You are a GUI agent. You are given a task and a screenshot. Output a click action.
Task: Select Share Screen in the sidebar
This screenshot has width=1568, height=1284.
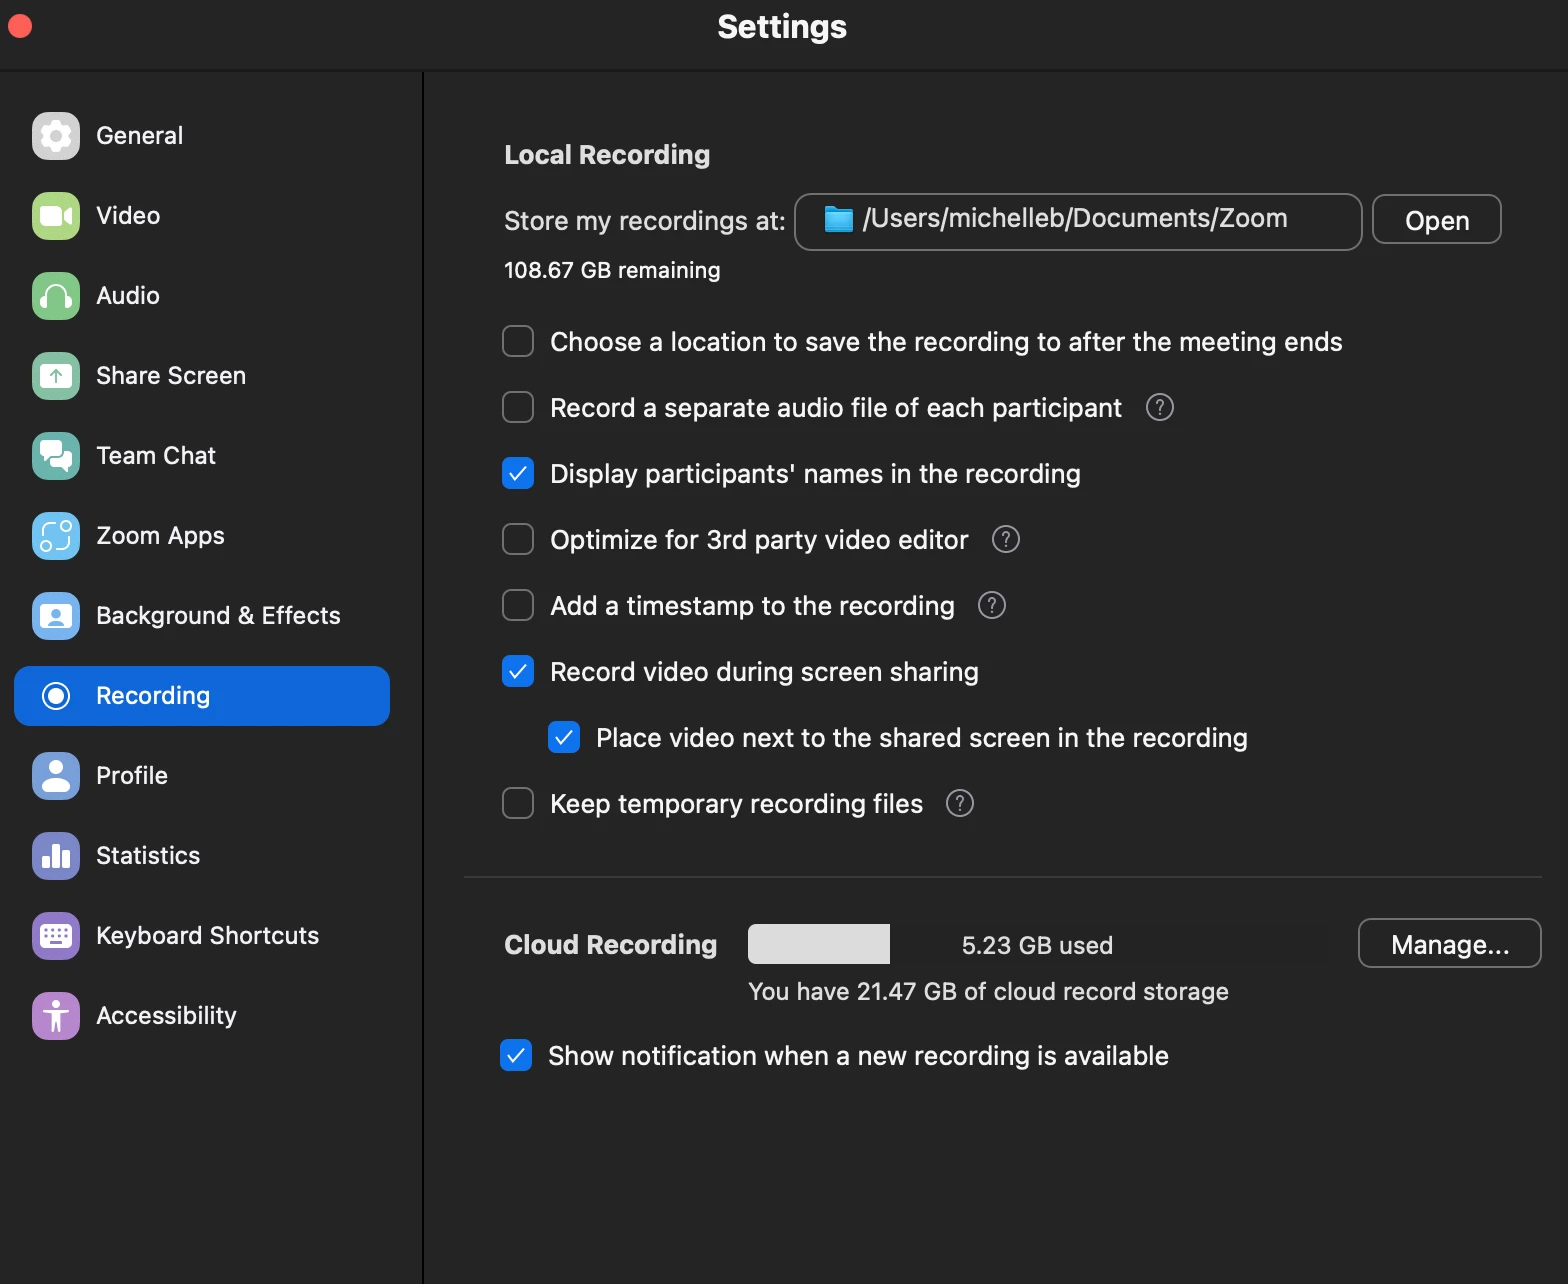(x=202, y=376)
